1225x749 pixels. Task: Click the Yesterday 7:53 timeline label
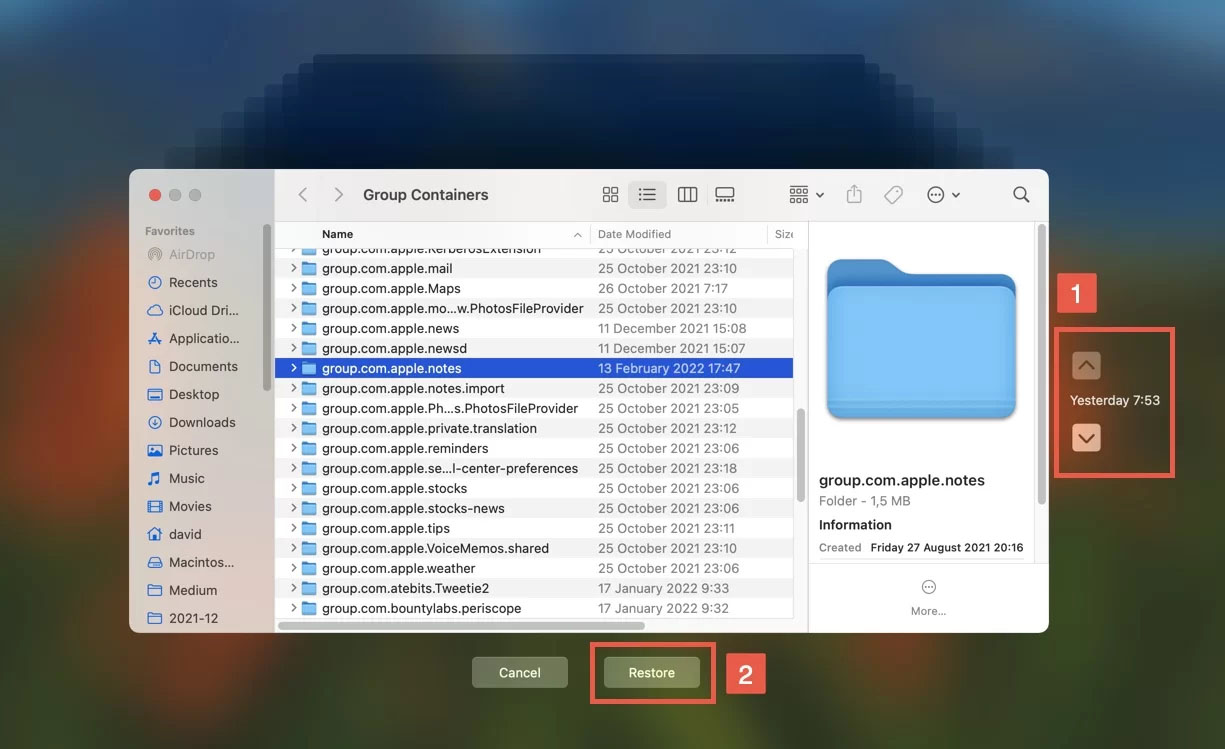(x=1115, y=401)
